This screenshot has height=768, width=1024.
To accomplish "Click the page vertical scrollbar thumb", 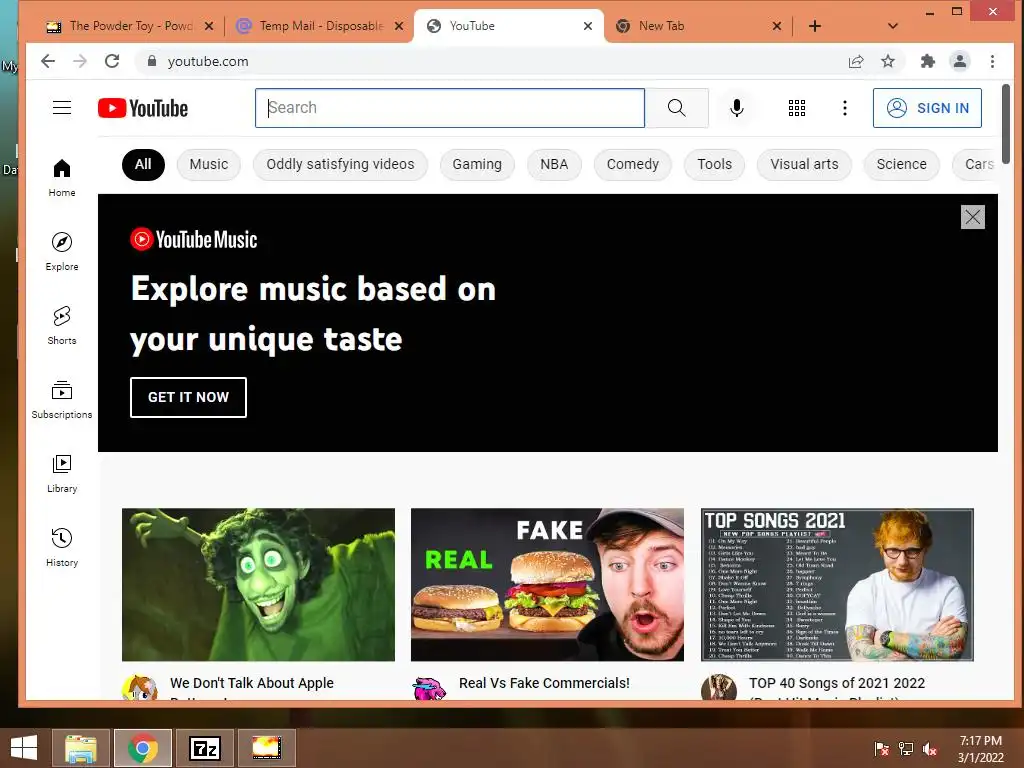I will [x=1006, y=124].
